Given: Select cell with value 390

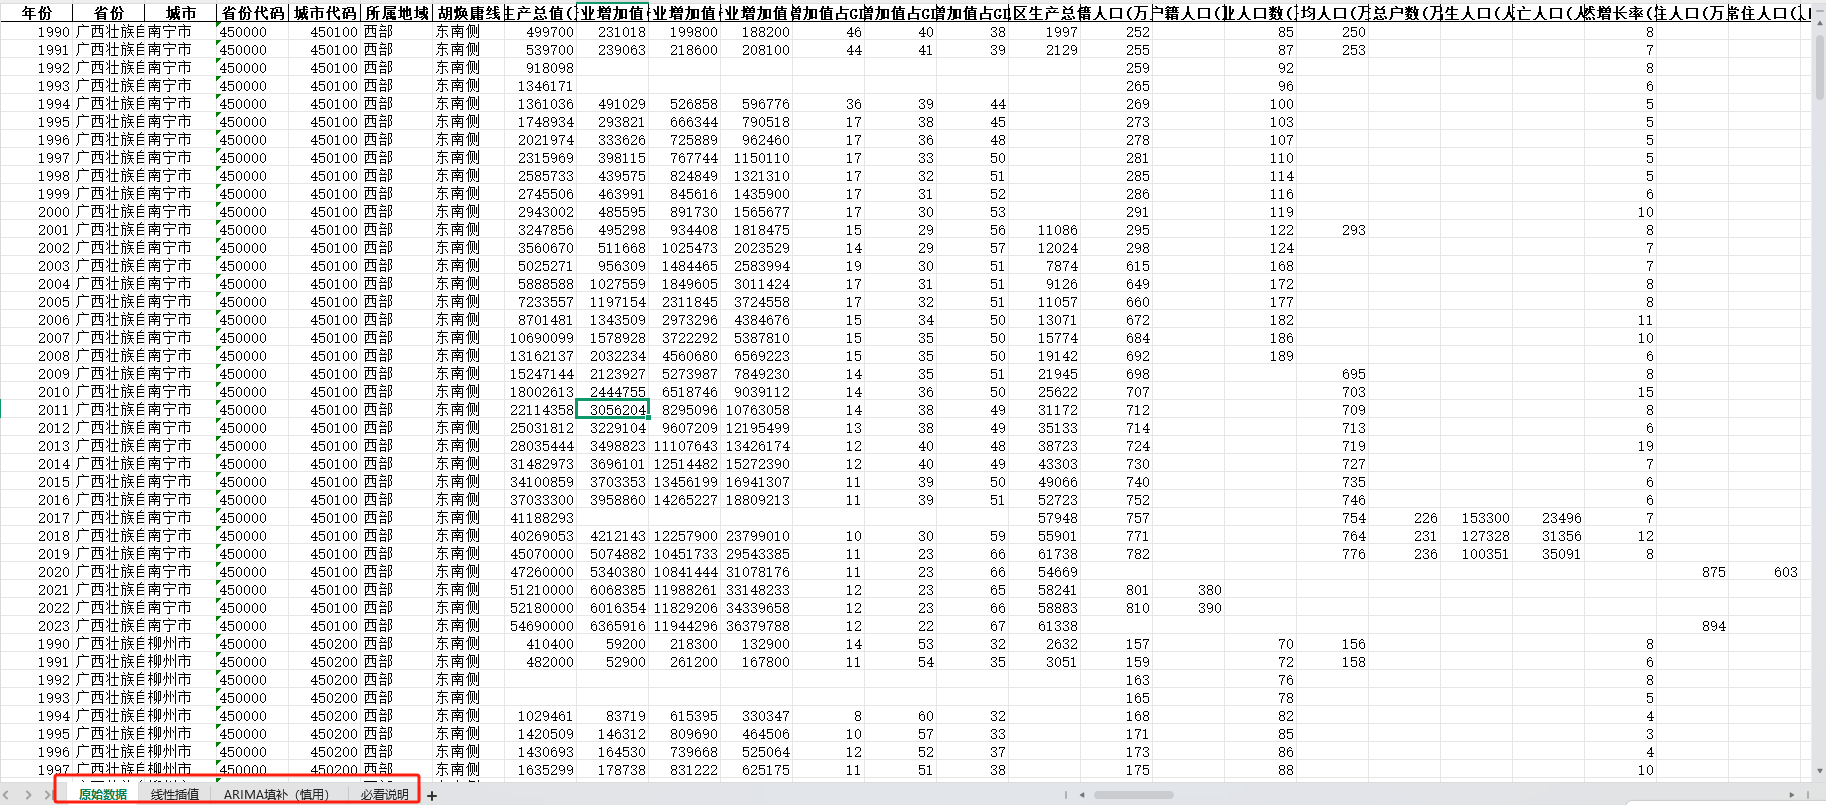Looking at the screenshot, I should click(1189, 608).
